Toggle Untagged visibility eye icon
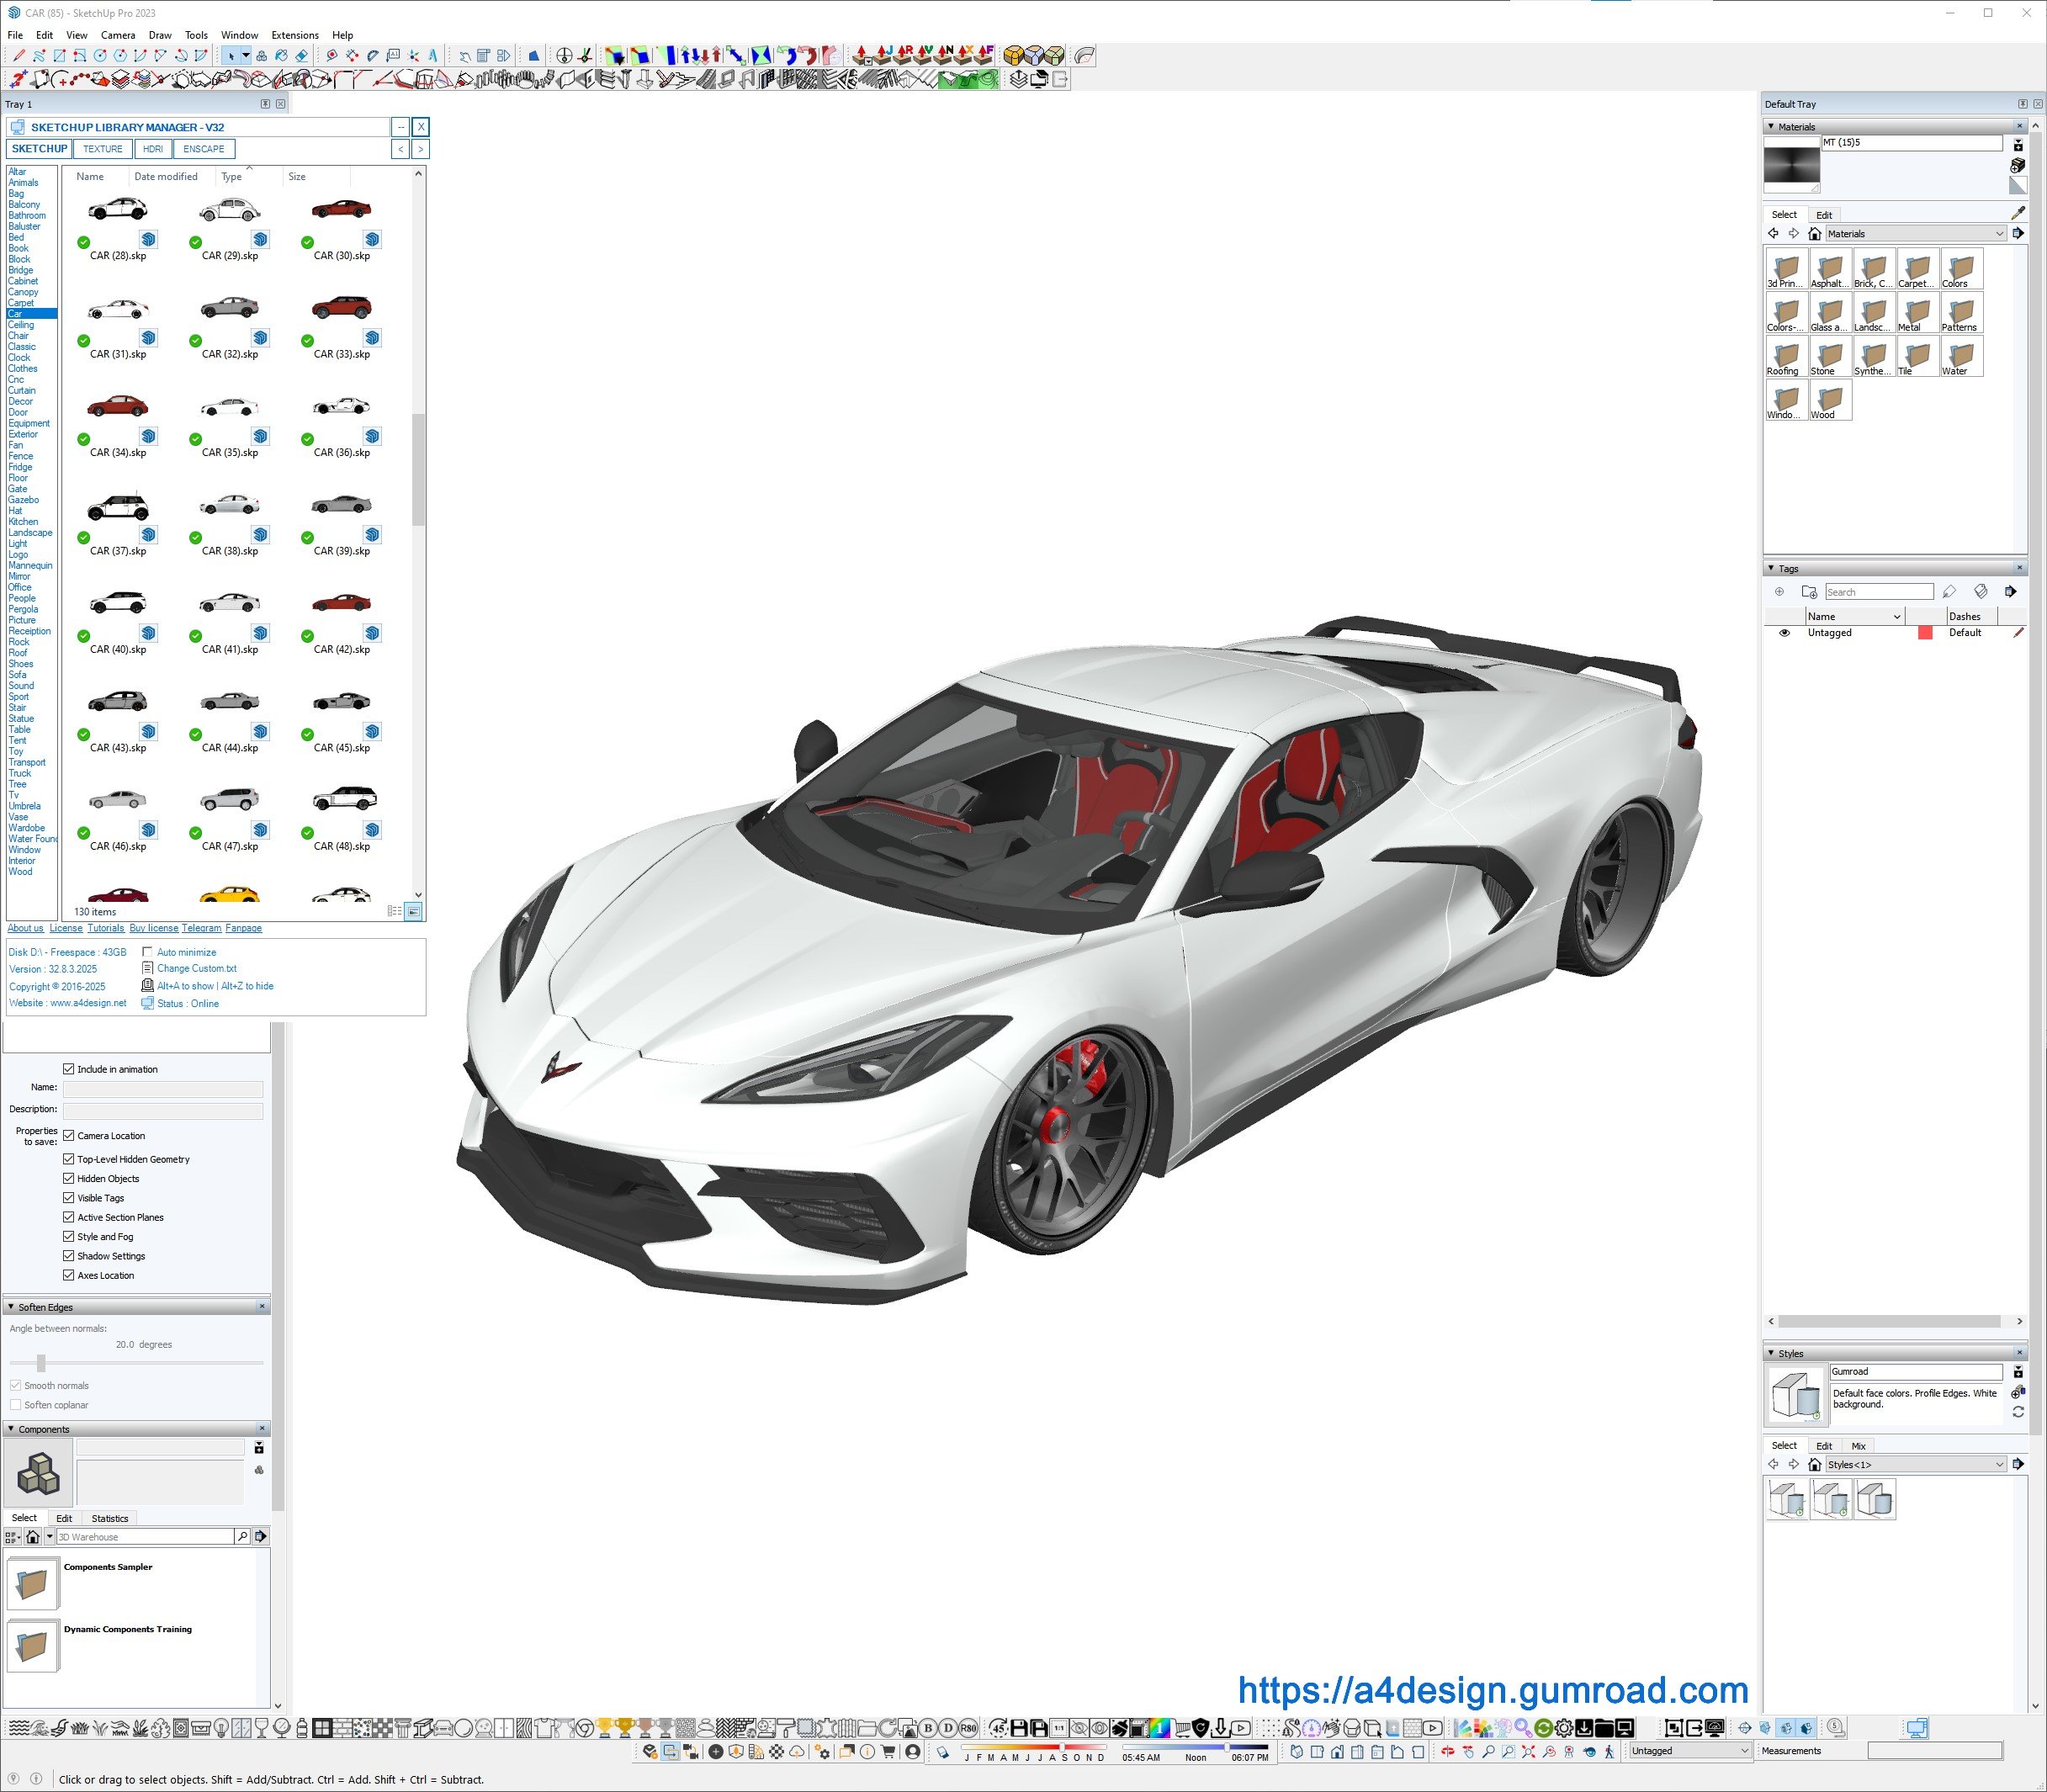The width and height of the screenshot is (2047, 1792). click(1784, 633)
